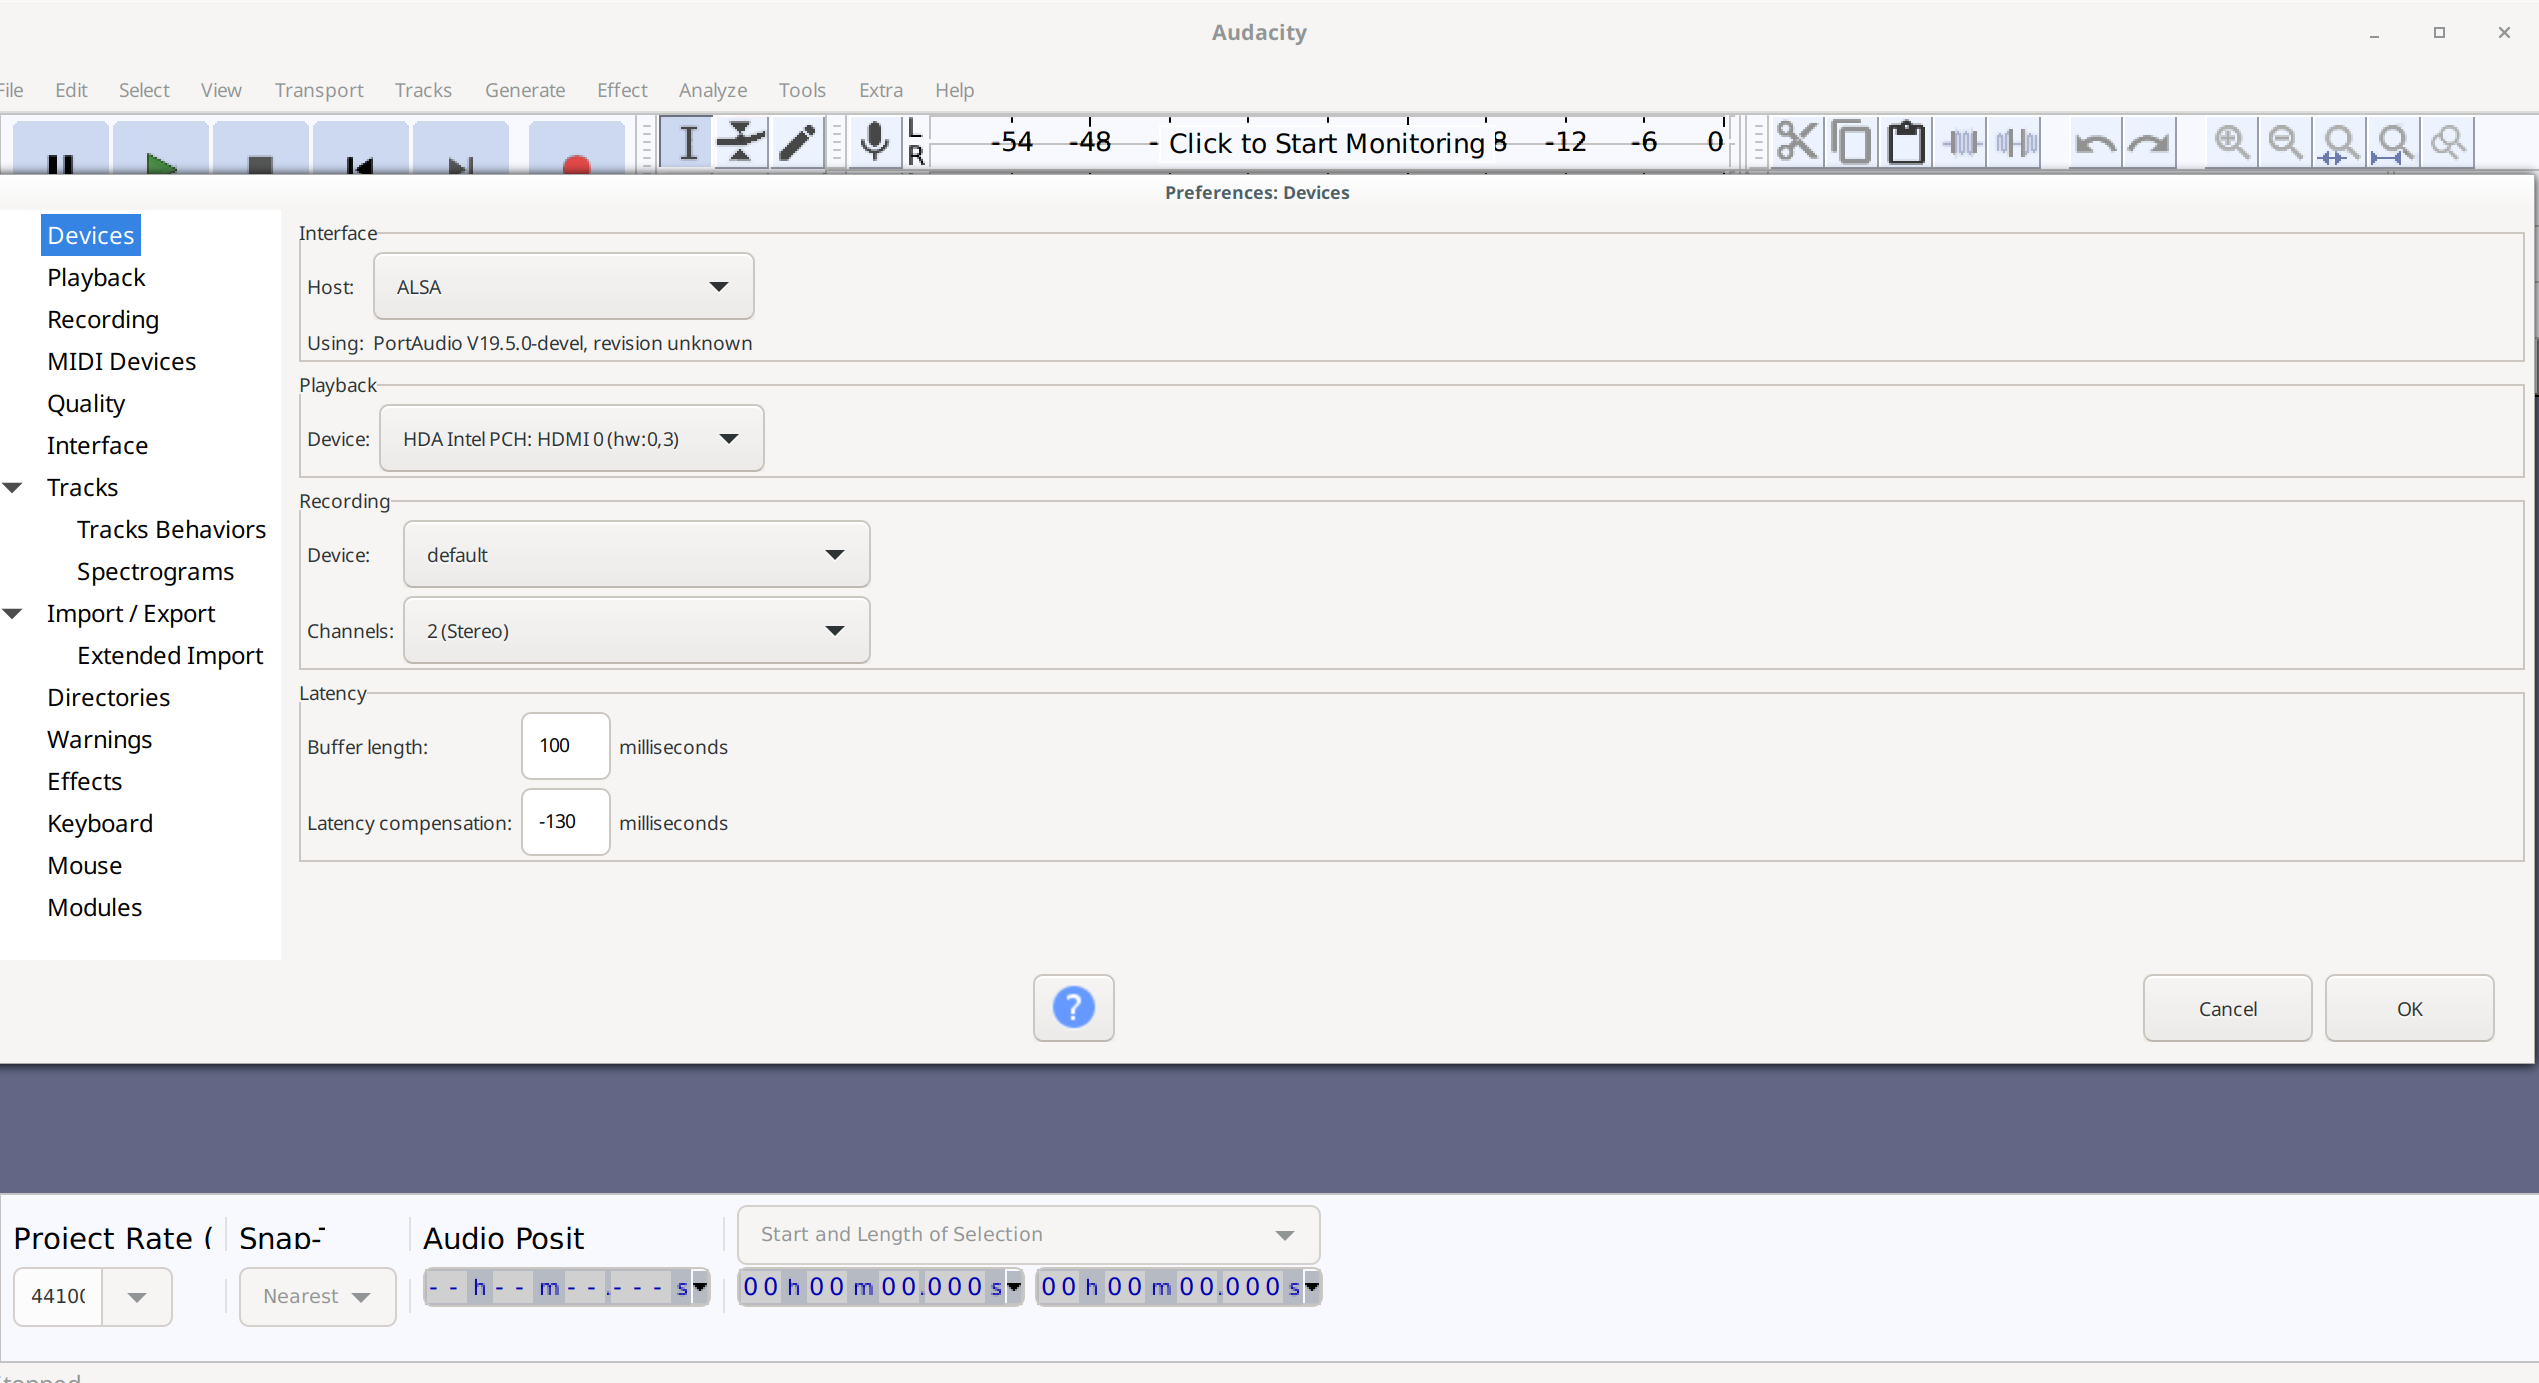This screenshot has height=1383, width=2539.
Task: Select the Draw pencil tool
Action: click(x=796, y=143)
